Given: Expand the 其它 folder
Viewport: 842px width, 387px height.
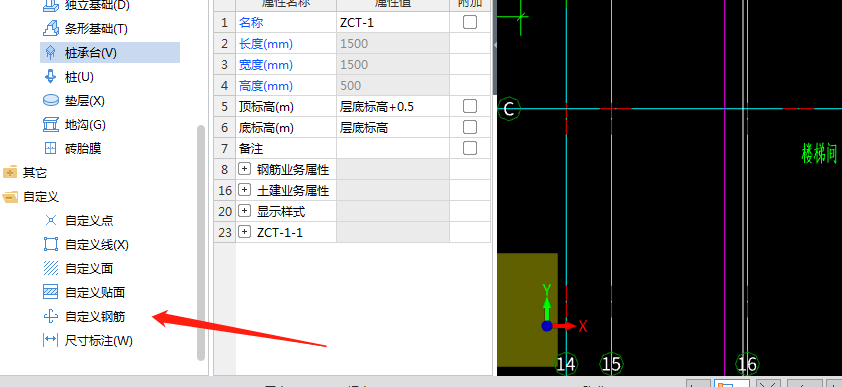Looking at the screenshot, I should click(x=10, y=172).
